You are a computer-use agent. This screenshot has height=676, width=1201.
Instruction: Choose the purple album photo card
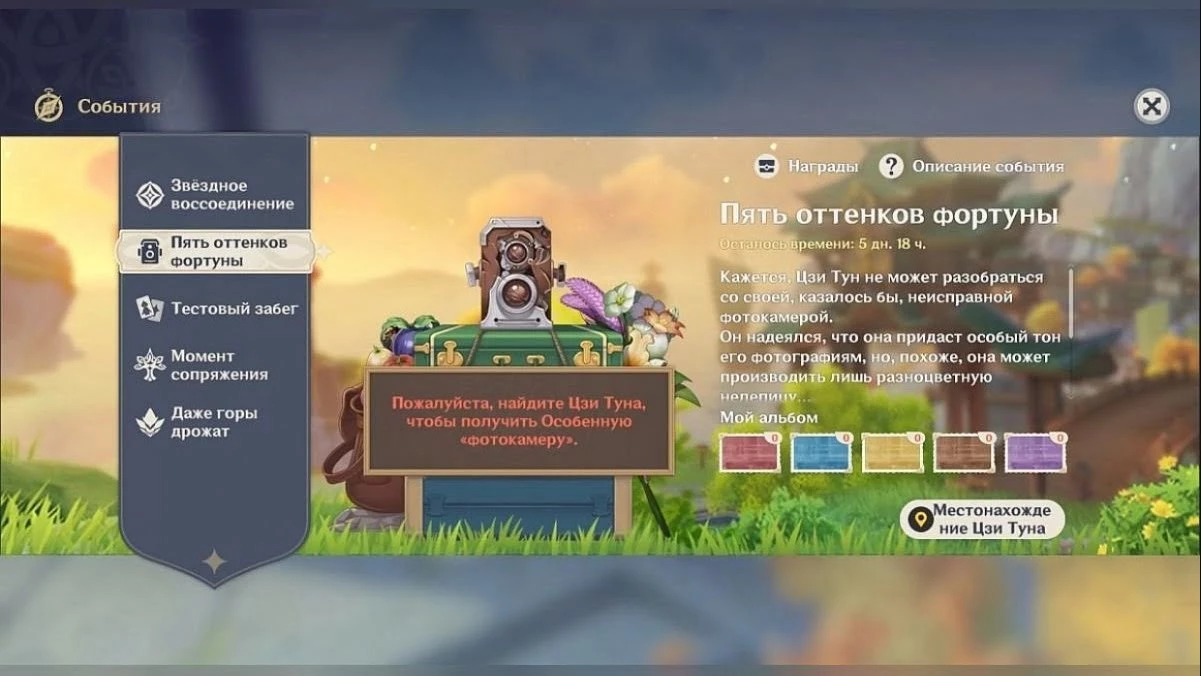1035,453
